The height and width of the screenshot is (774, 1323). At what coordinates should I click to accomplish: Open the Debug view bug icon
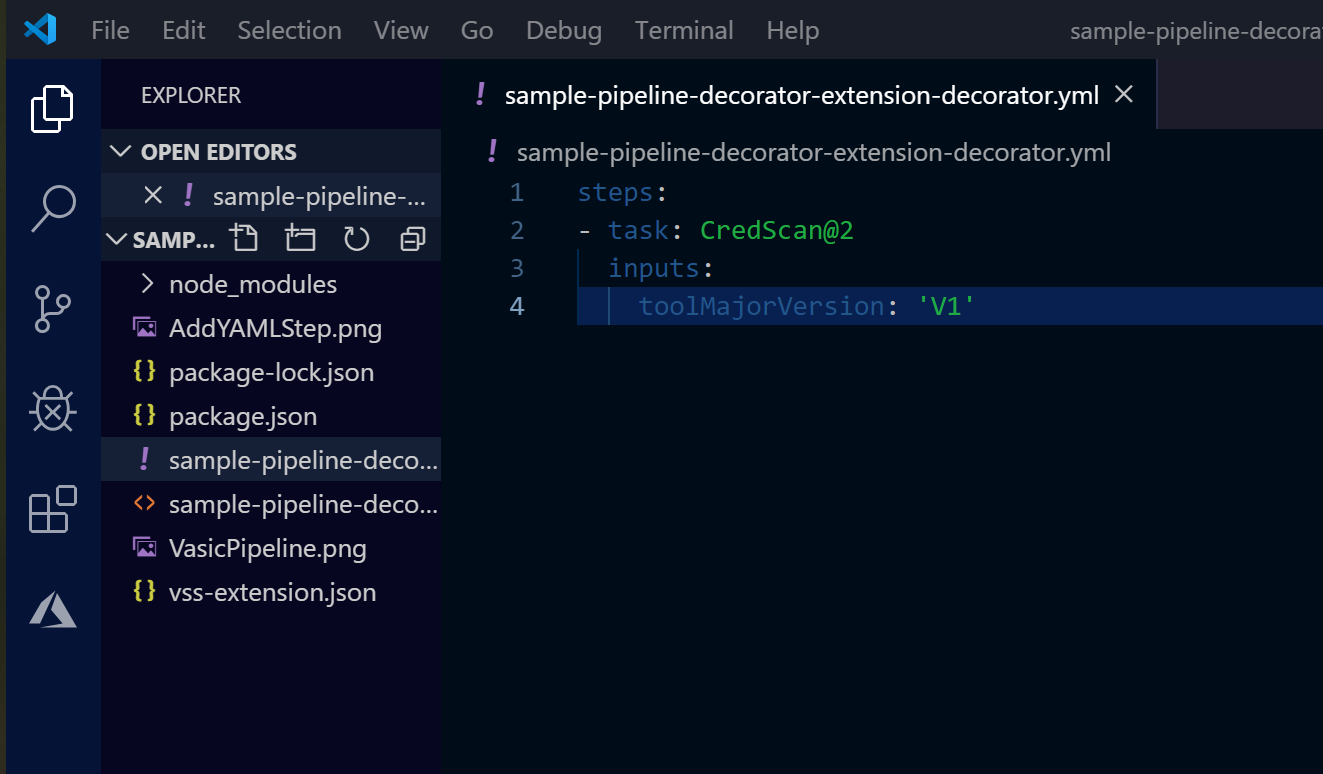52,409
